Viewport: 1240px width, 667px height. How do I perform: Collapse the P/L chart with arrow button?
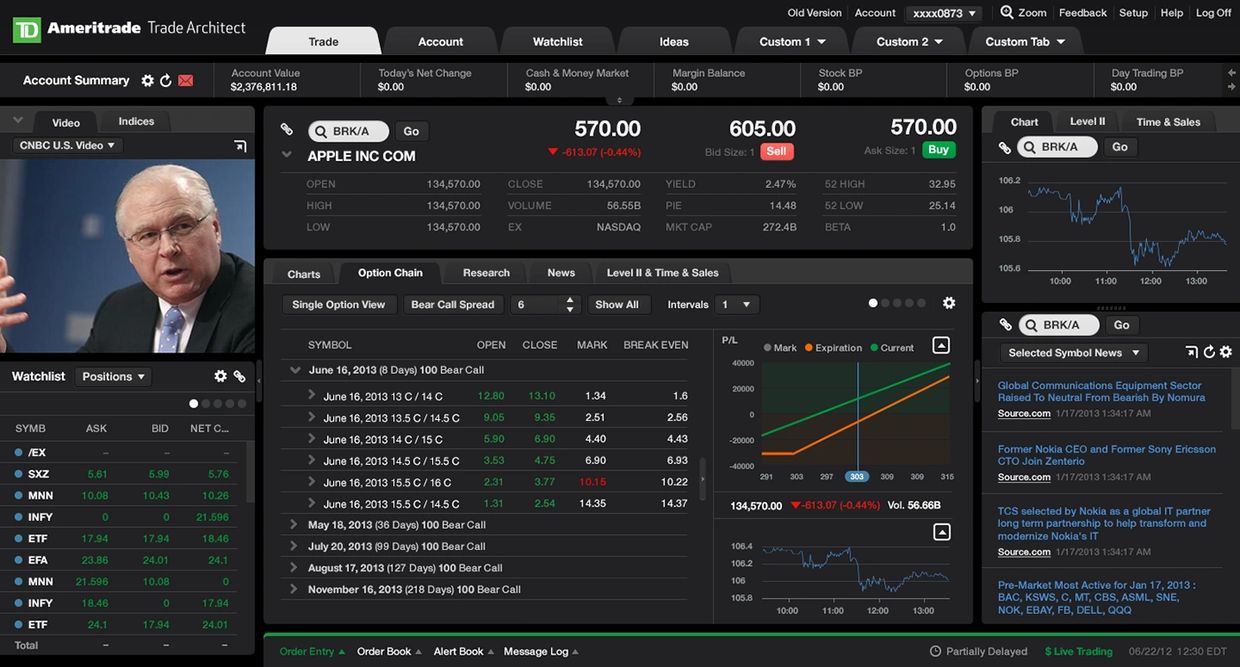[x=940, y=345]
